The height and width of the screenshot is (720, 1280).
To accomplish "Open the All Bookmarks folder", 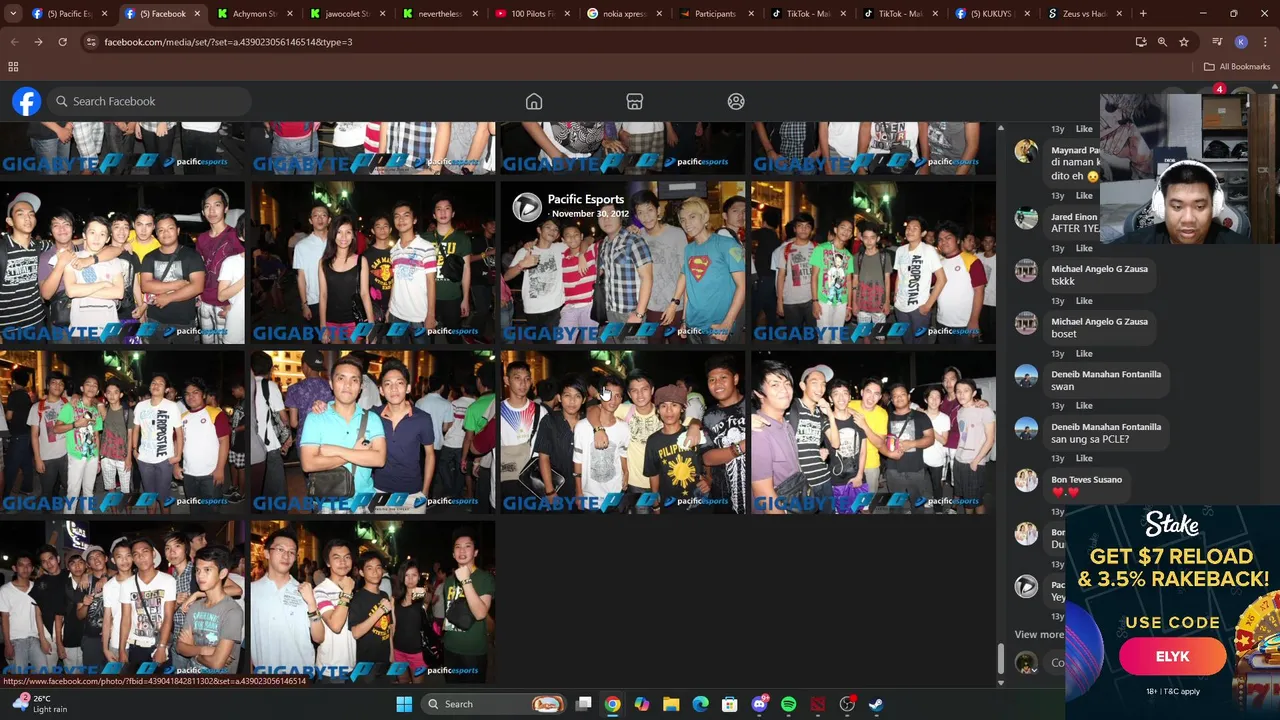I will point(1237,66).
